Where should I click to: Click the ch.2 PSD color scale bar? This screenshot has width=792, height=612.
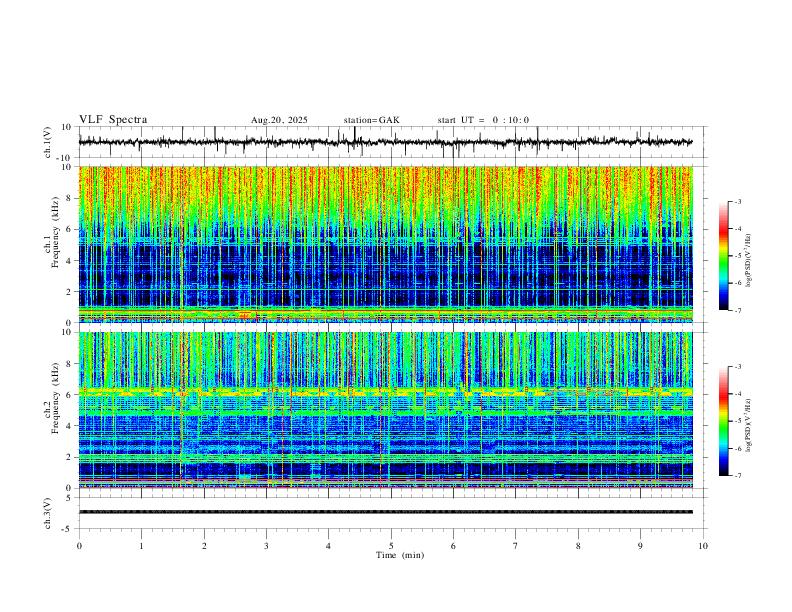[723, 421]
